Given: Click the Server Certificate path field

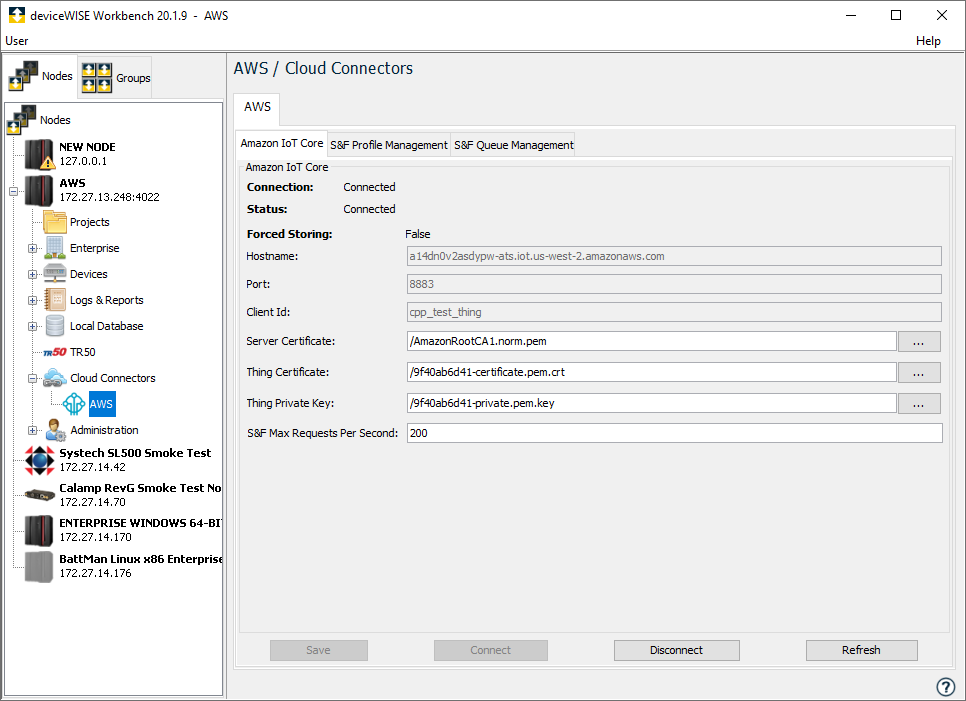Looking at the screenshot, I should click(x=651, y=341).
